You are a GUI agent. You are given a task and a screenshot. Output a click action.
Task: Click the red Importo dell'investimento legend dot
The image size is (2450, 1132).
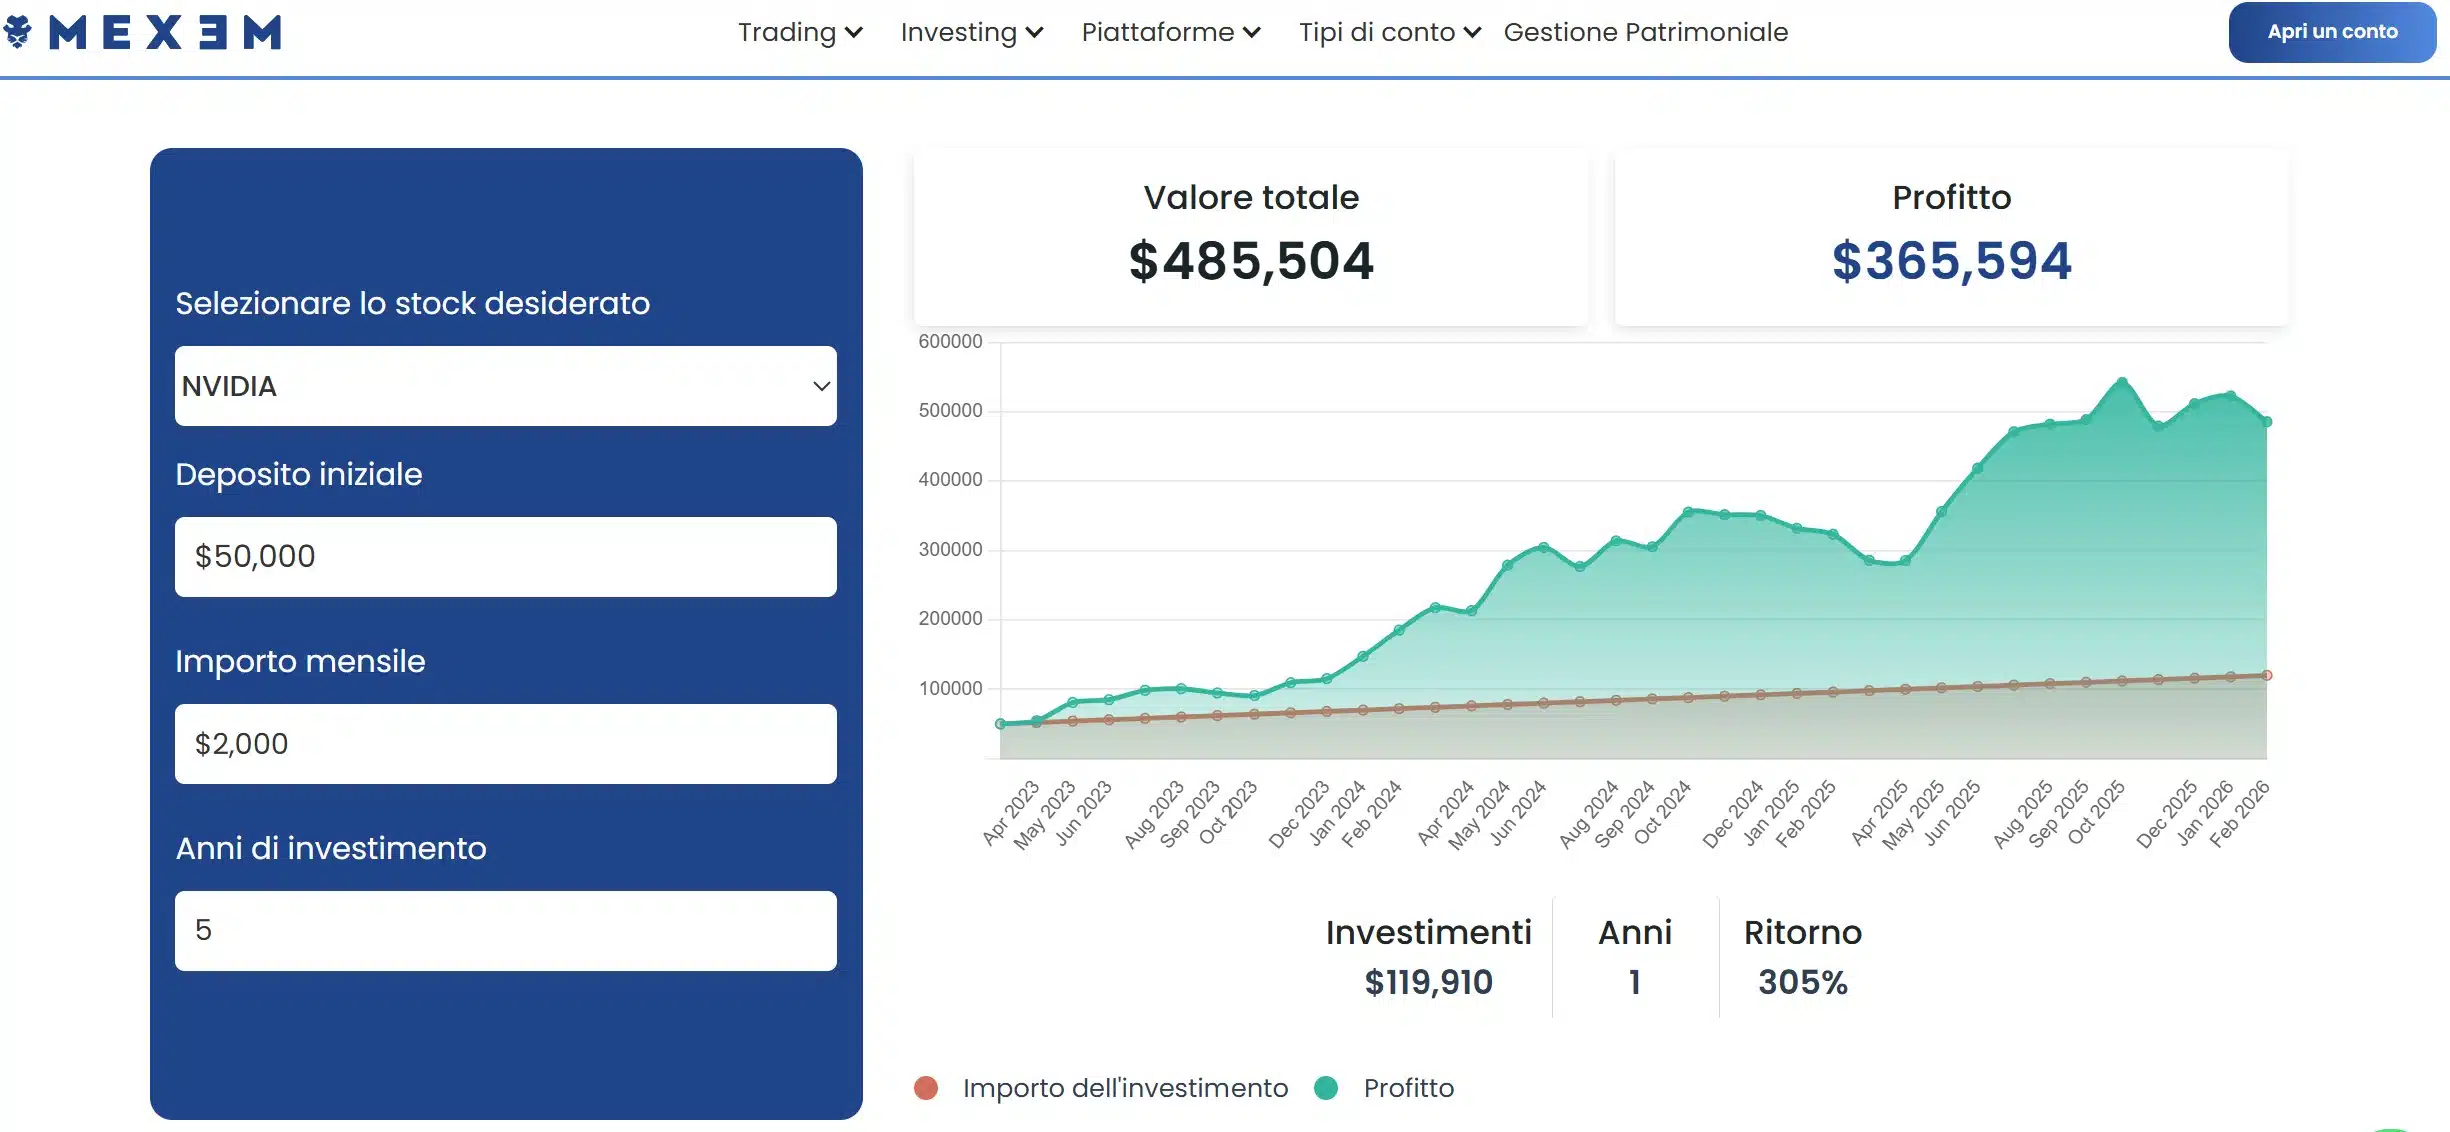coord(925,1088)
